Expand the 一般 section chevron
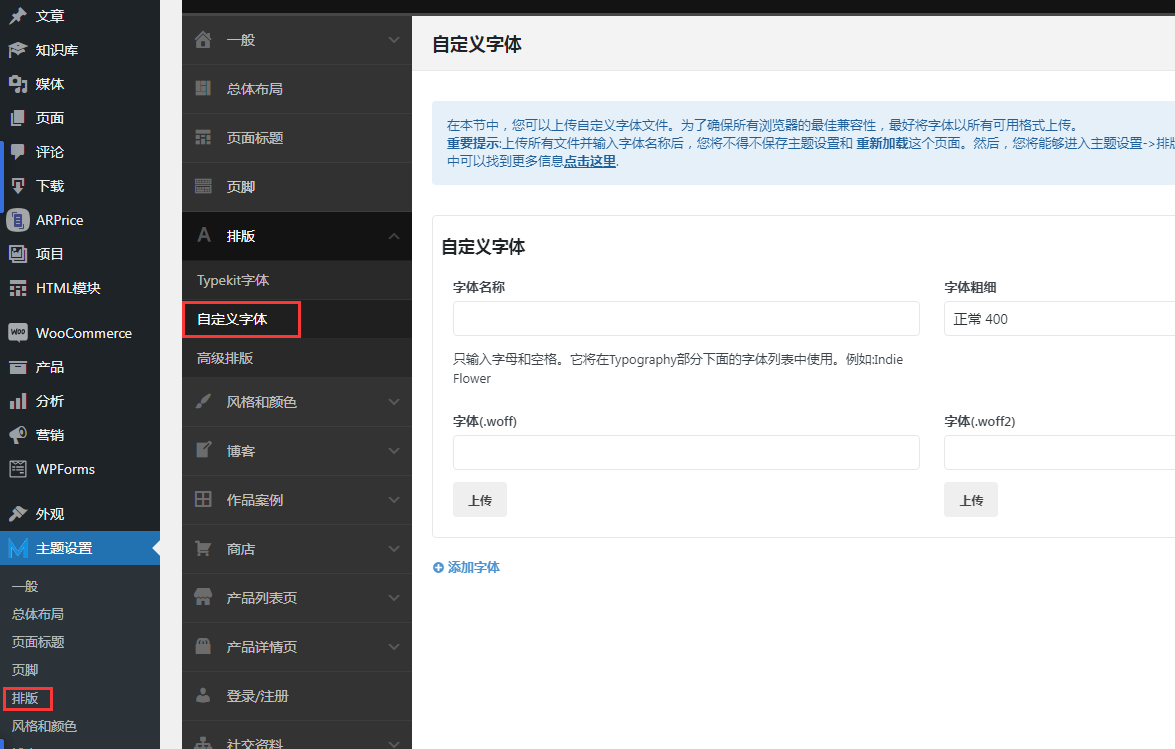 (x=394, y=40)
